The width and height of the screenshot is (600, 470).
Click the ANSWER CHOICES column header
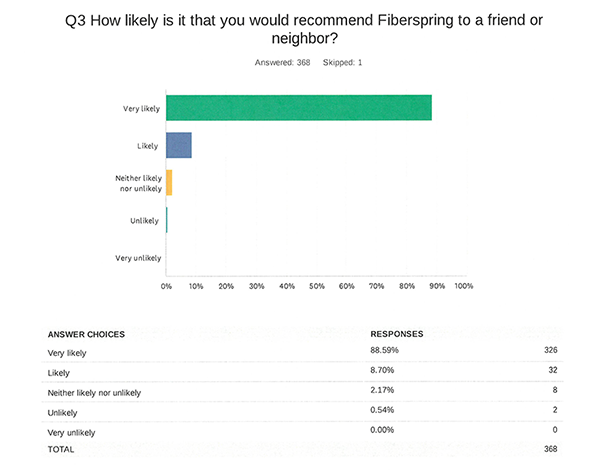coord(86,334)
